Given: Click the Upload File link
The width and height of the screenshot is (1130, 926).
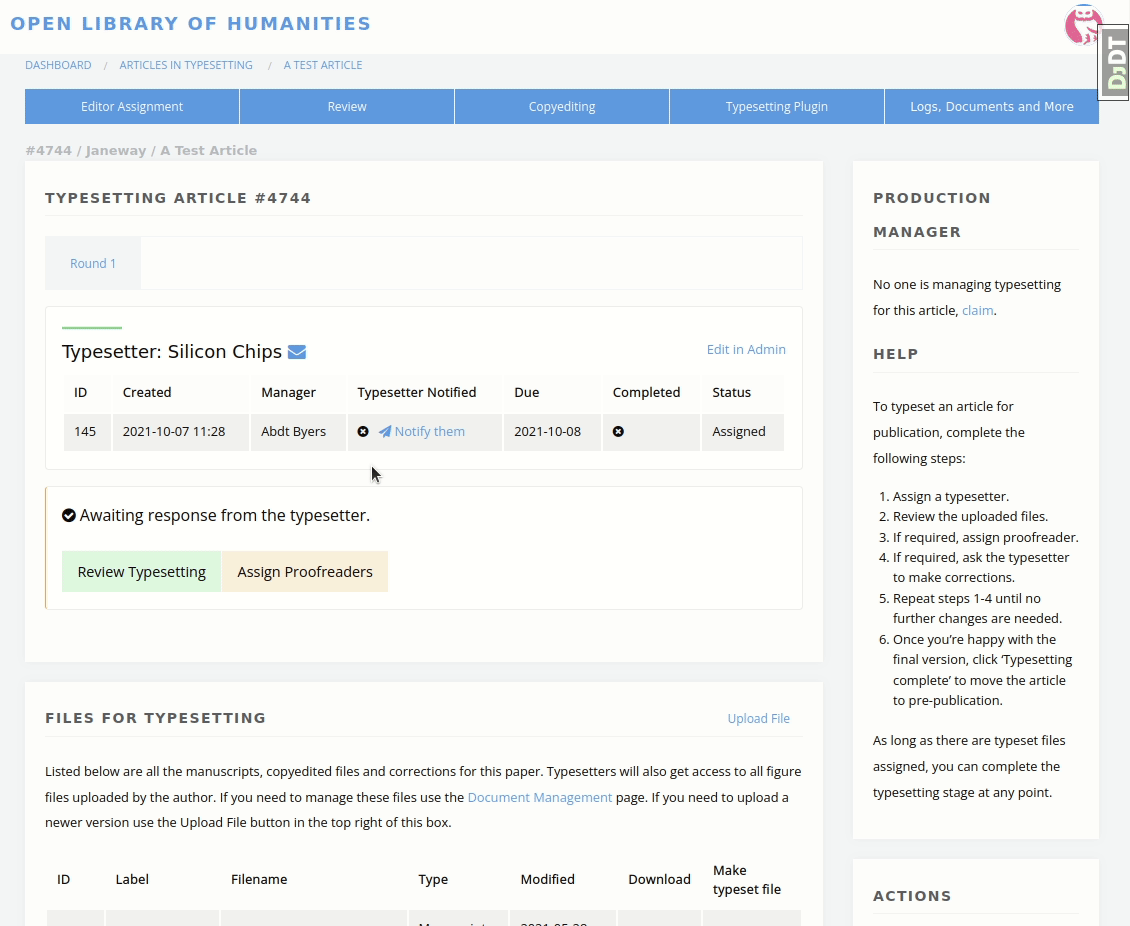Looking at the screenshot, I should (758, 719).
